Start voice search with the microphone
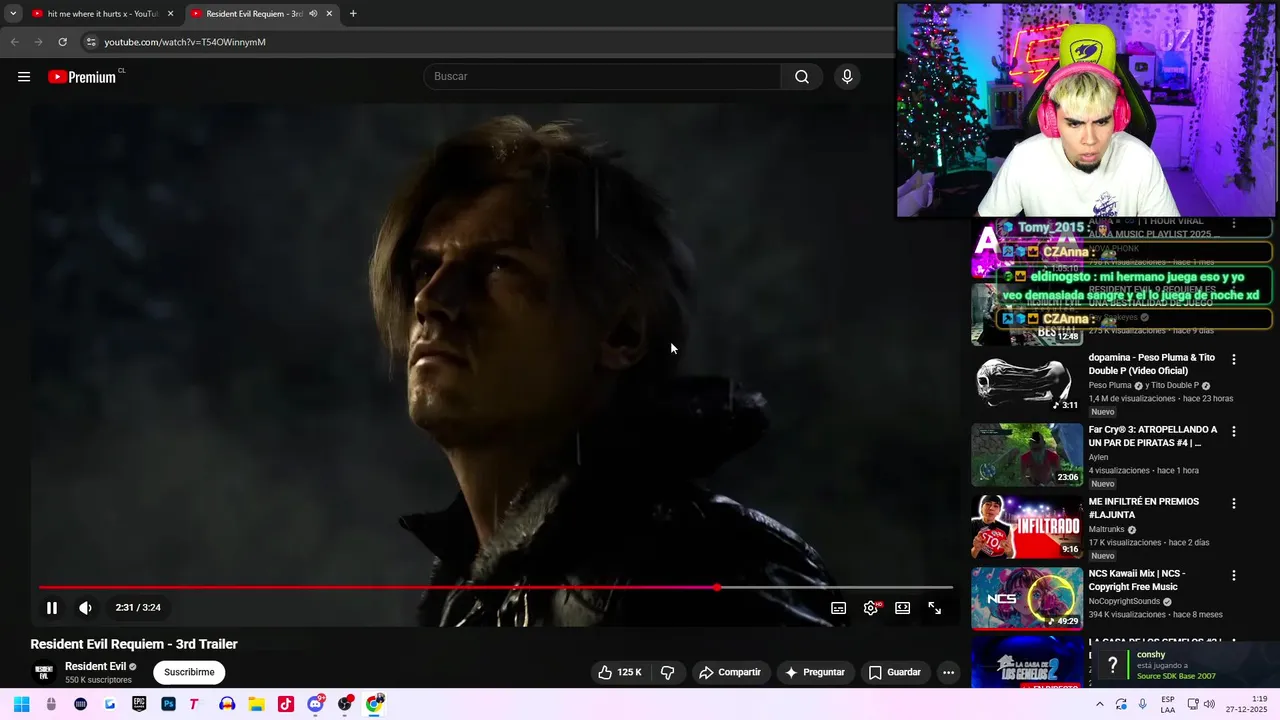 point(847,77)
